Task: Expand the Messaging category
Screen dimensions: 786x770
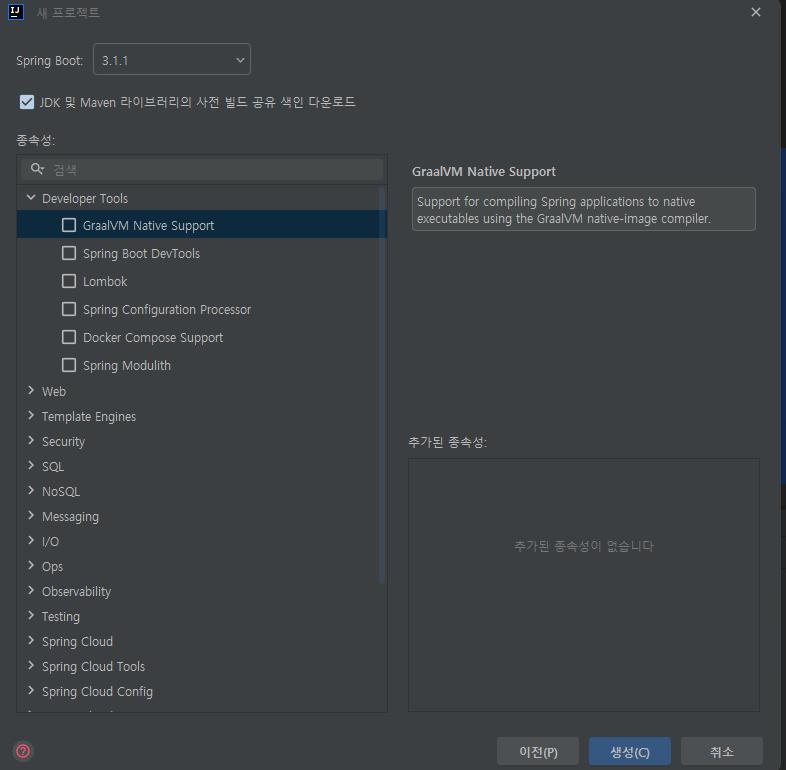Action: 31,516
